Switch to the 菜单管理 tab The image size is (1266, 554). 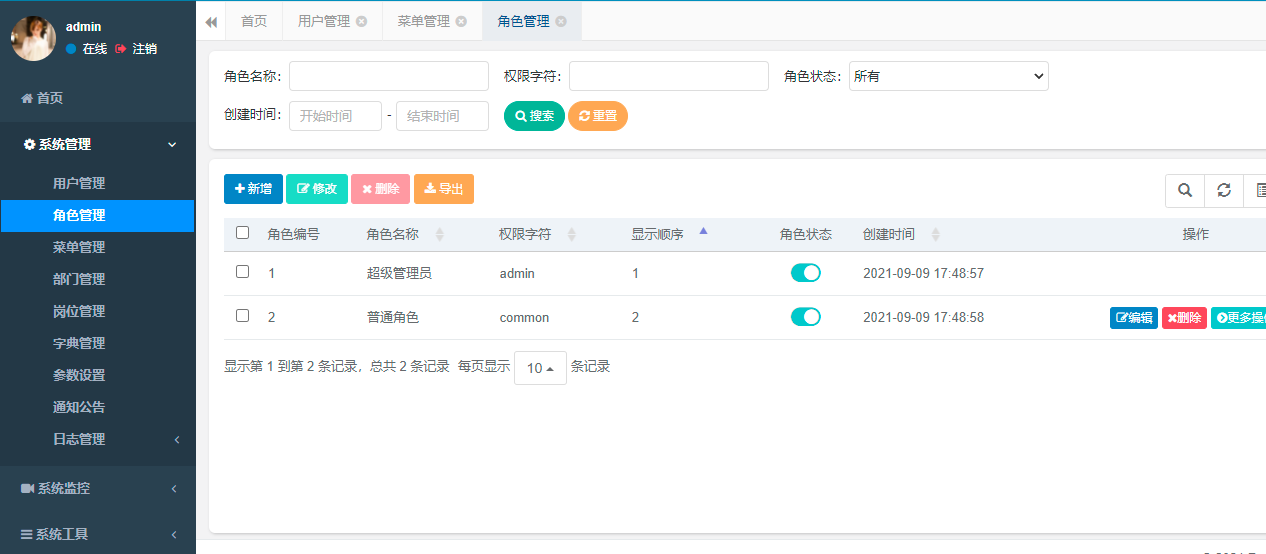click(x=423, y=21)
